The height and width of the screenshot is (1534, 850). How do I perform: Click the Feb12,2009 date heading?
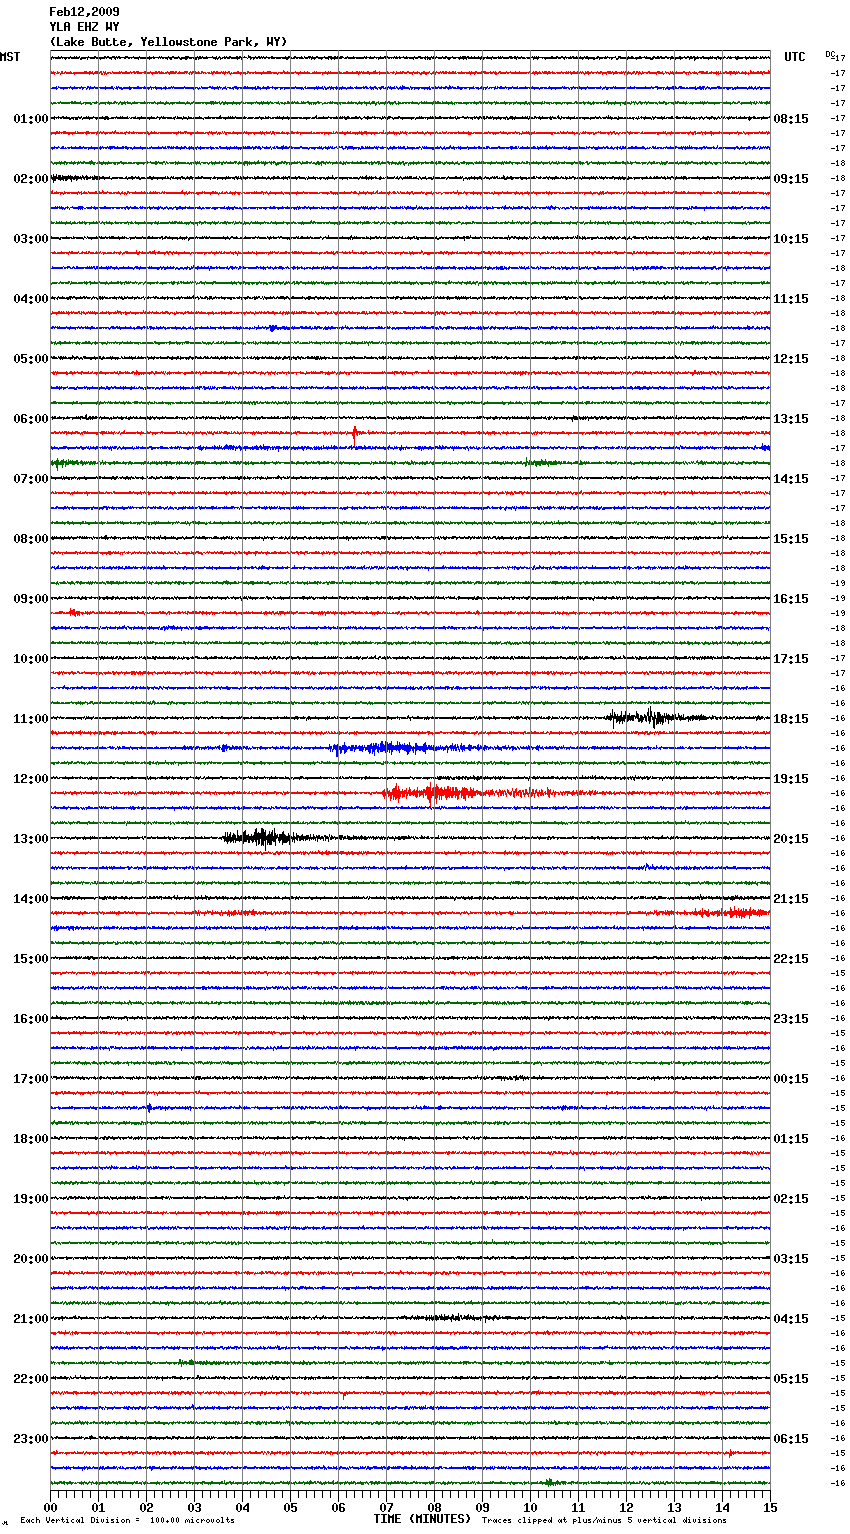point(84,12)
